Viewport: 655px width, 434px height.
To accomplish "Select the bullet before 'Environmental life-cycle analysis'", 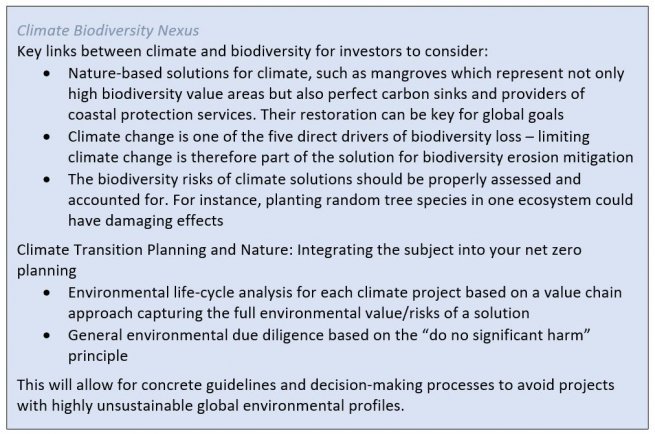I will [47, 293].
